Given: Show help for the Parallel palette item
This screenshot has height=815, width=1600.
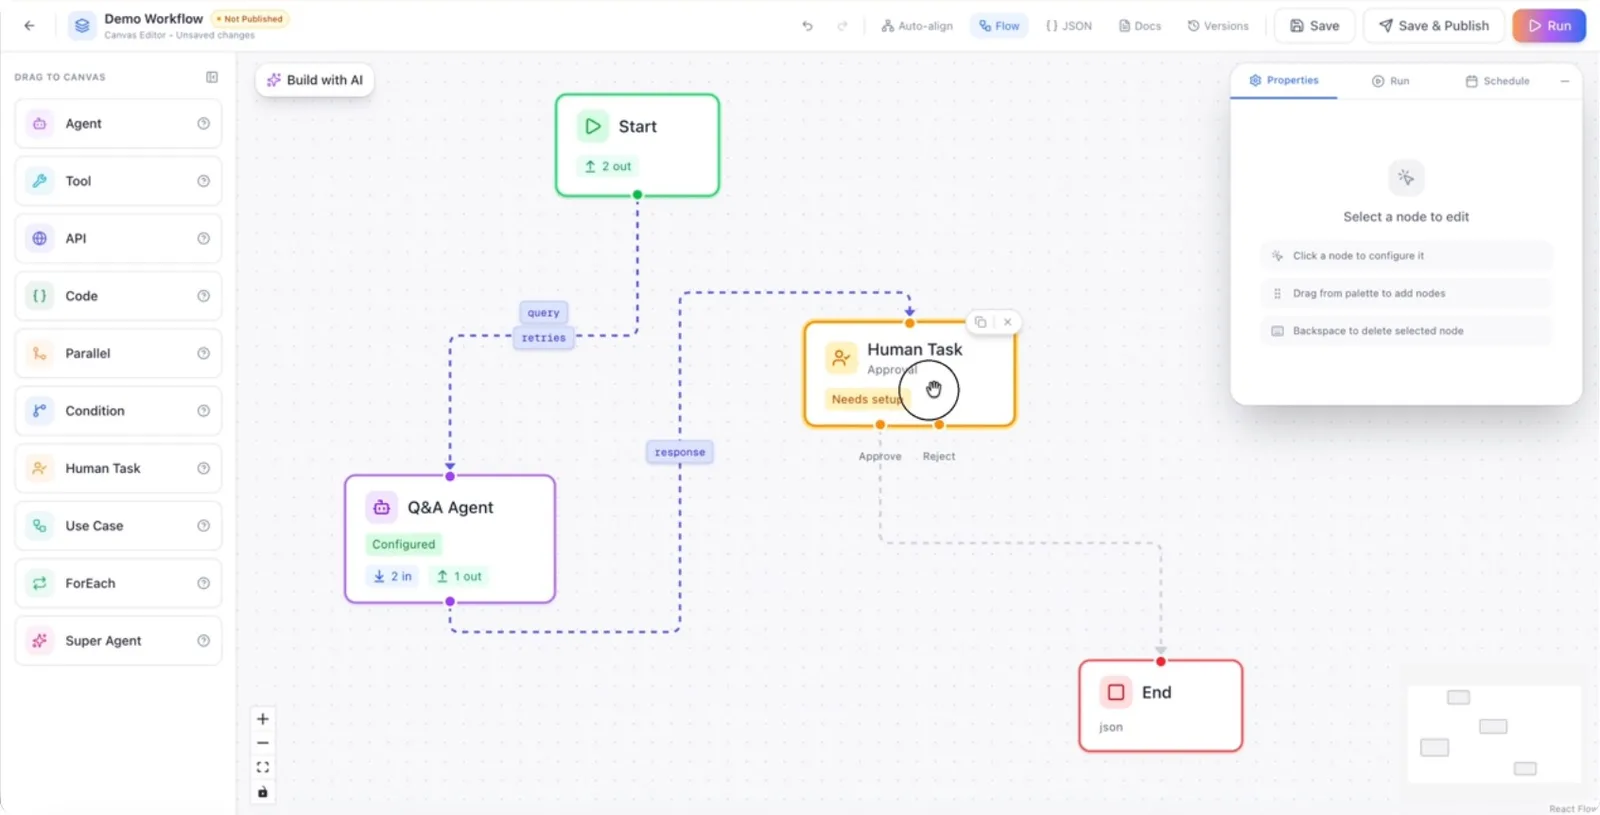Looking at the screenshot, I should point(204,353).
